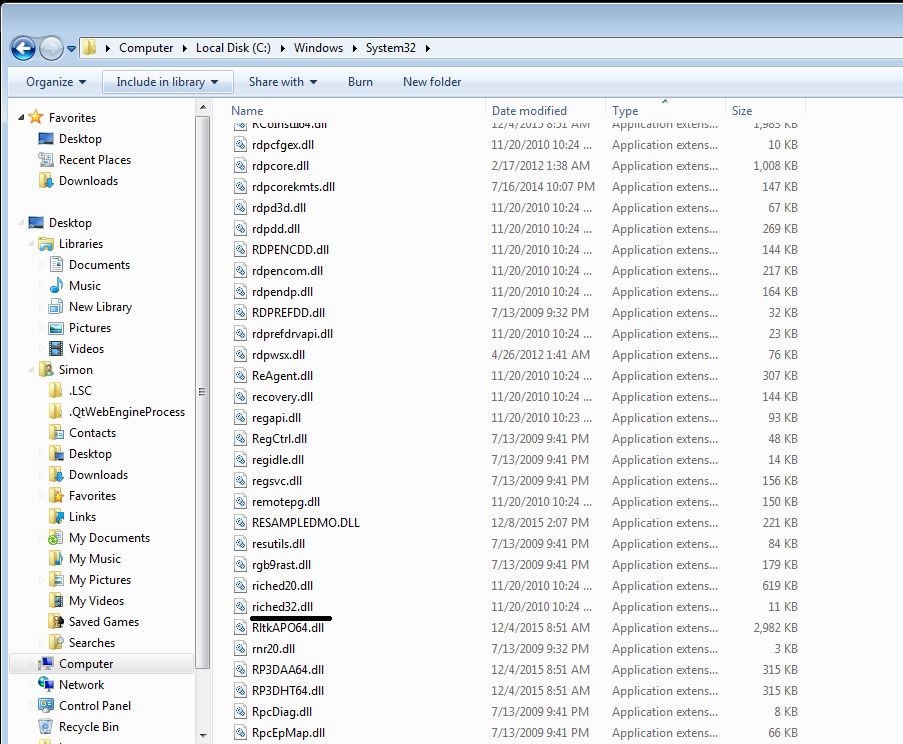Expand Include in library dropdown
Viewport: 903px width, 744px height.
point(167,82)
